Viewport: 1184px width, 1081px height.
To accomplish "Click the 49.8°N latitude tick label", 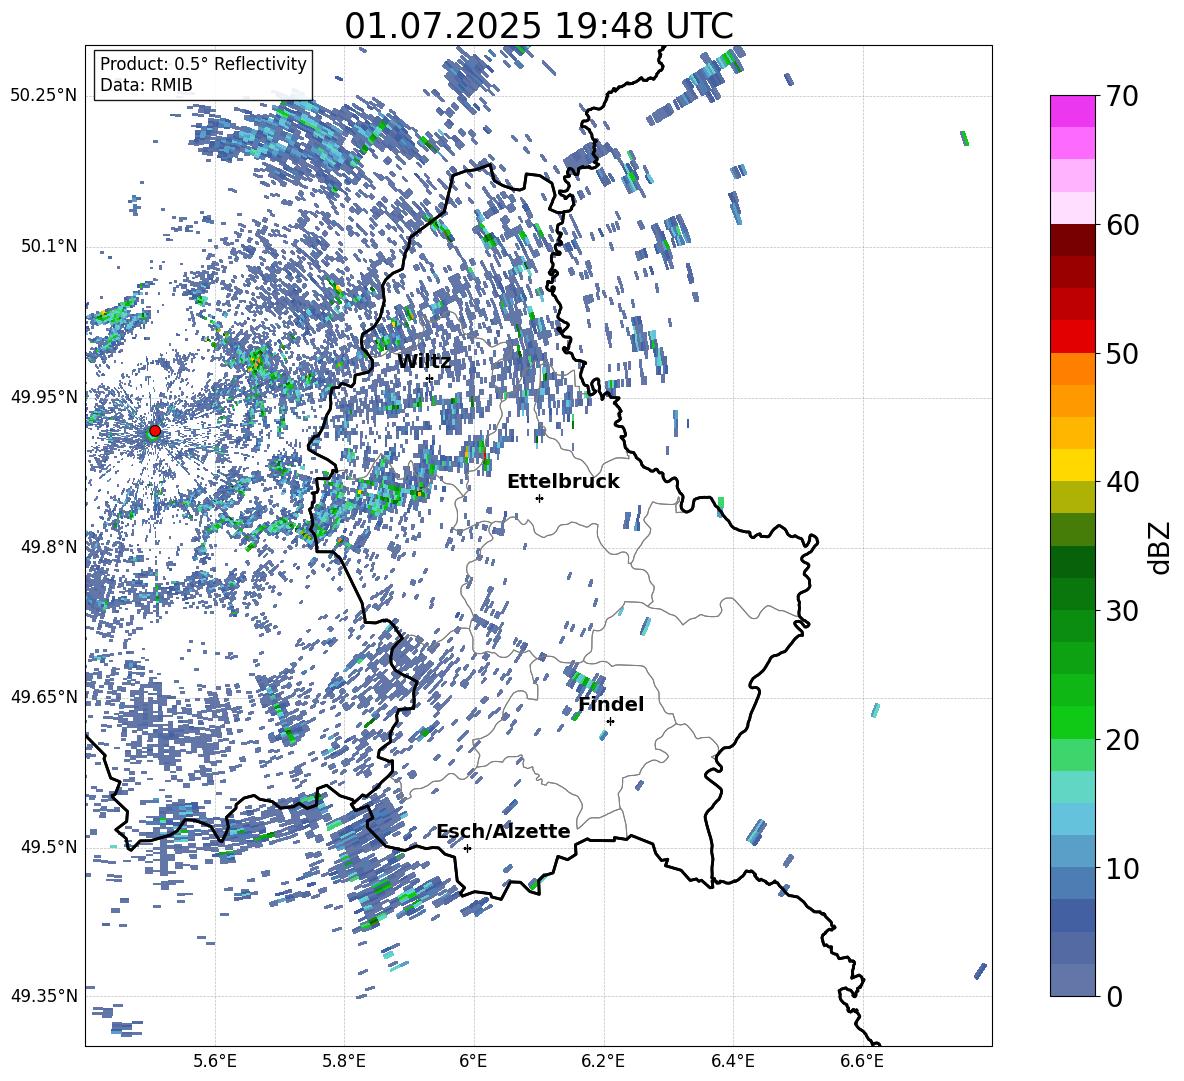I will 48,547.
